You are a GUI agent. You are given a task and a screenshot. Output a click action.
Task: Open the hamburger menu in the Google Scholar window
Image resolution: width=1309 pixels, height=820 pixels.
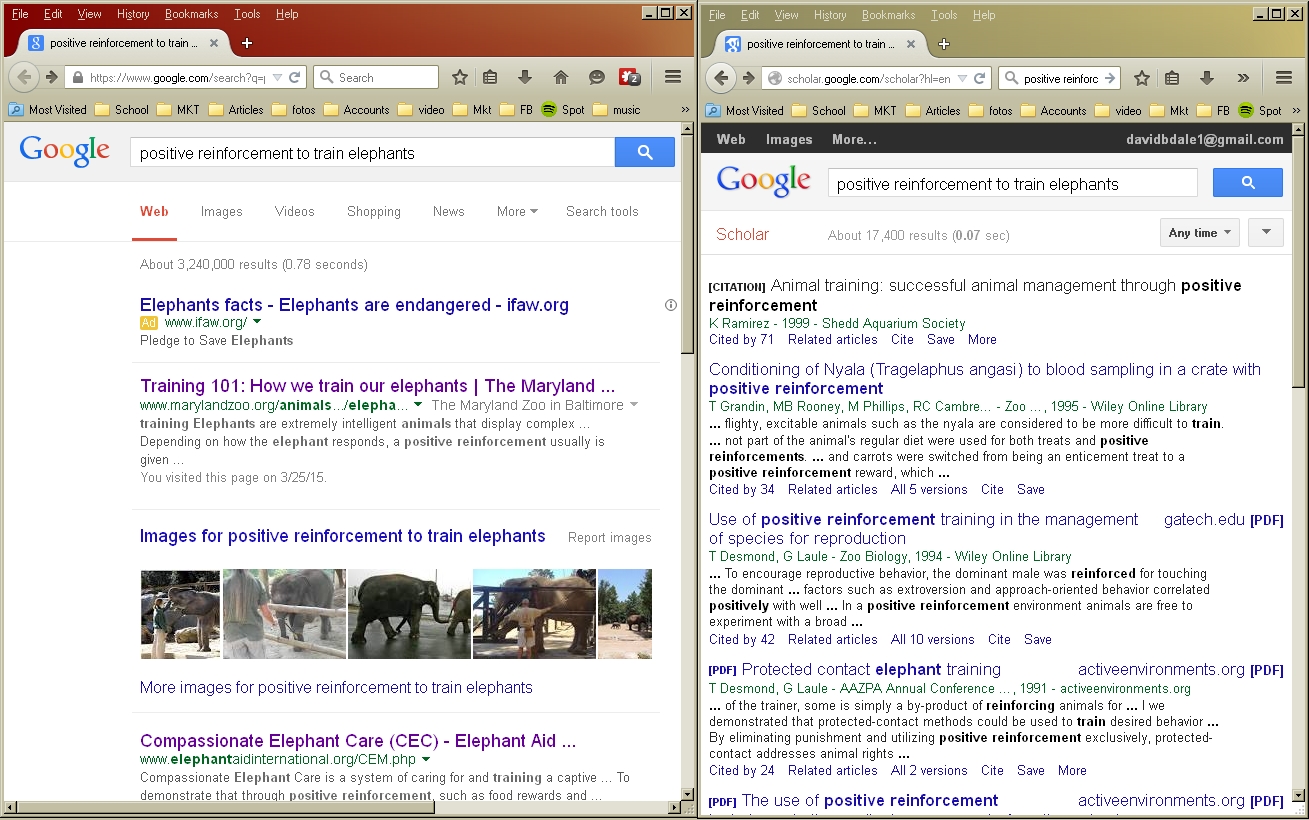coord(1284,78)
